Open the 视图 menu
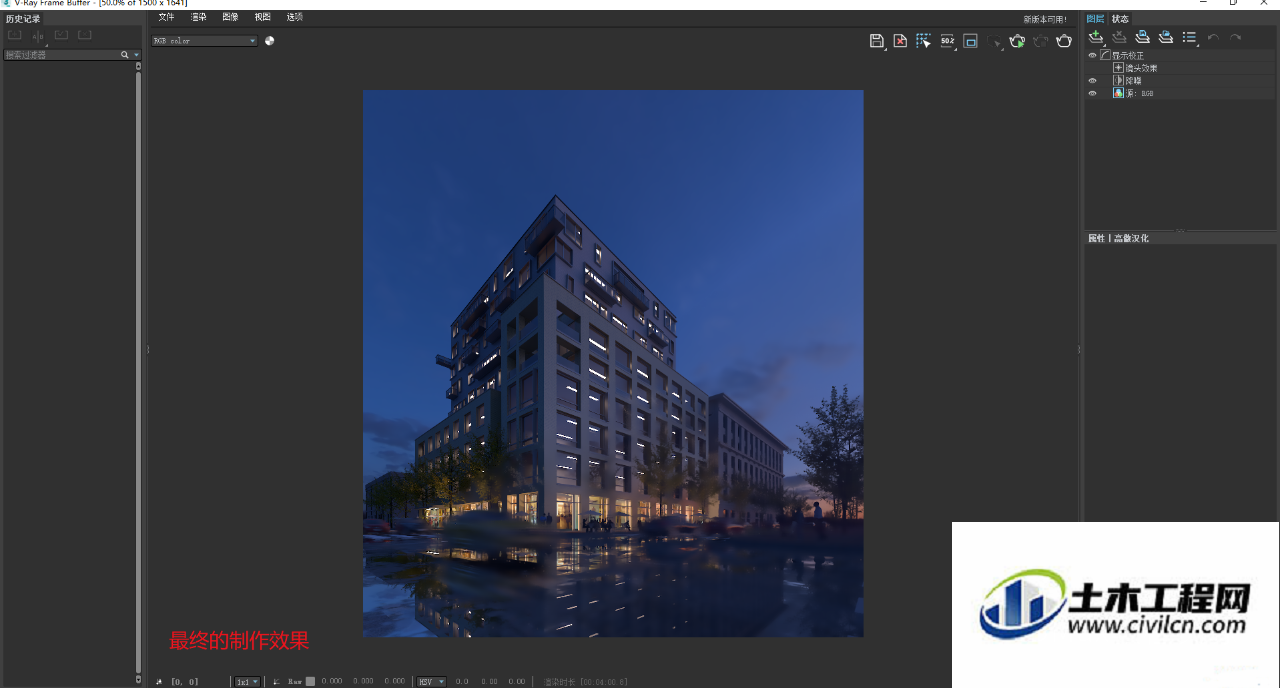 (262, 18)
